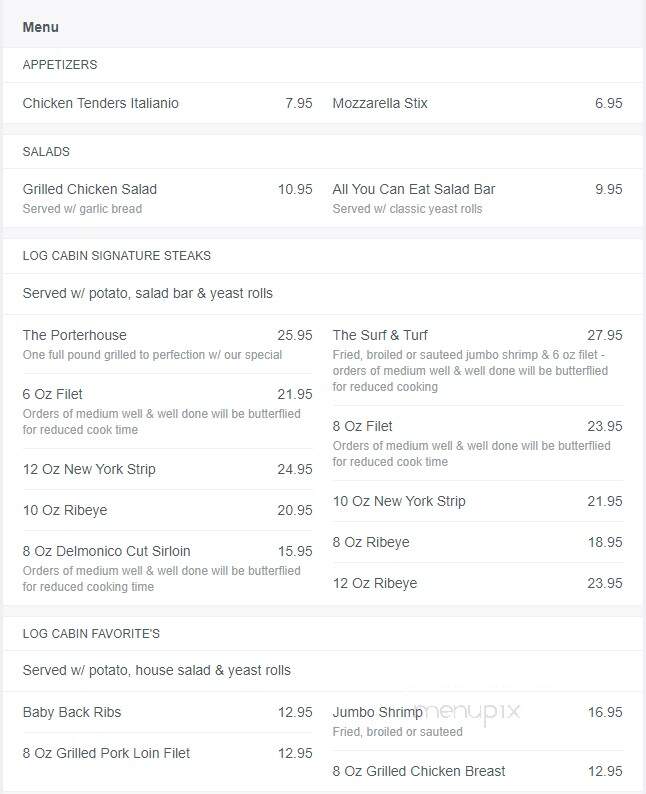The image size is (646, 794).
Task: Click the menupix watermark logo
Action: (467, 713)
